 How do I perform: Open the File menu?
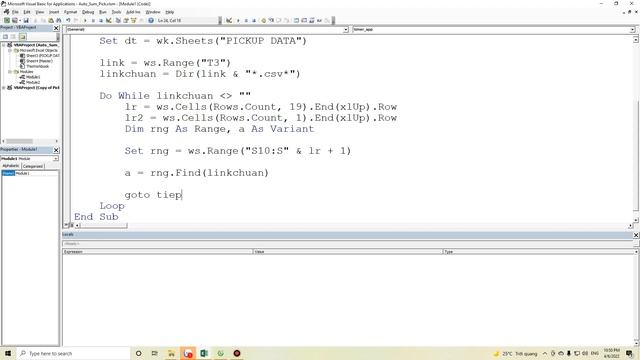point(15,12)
